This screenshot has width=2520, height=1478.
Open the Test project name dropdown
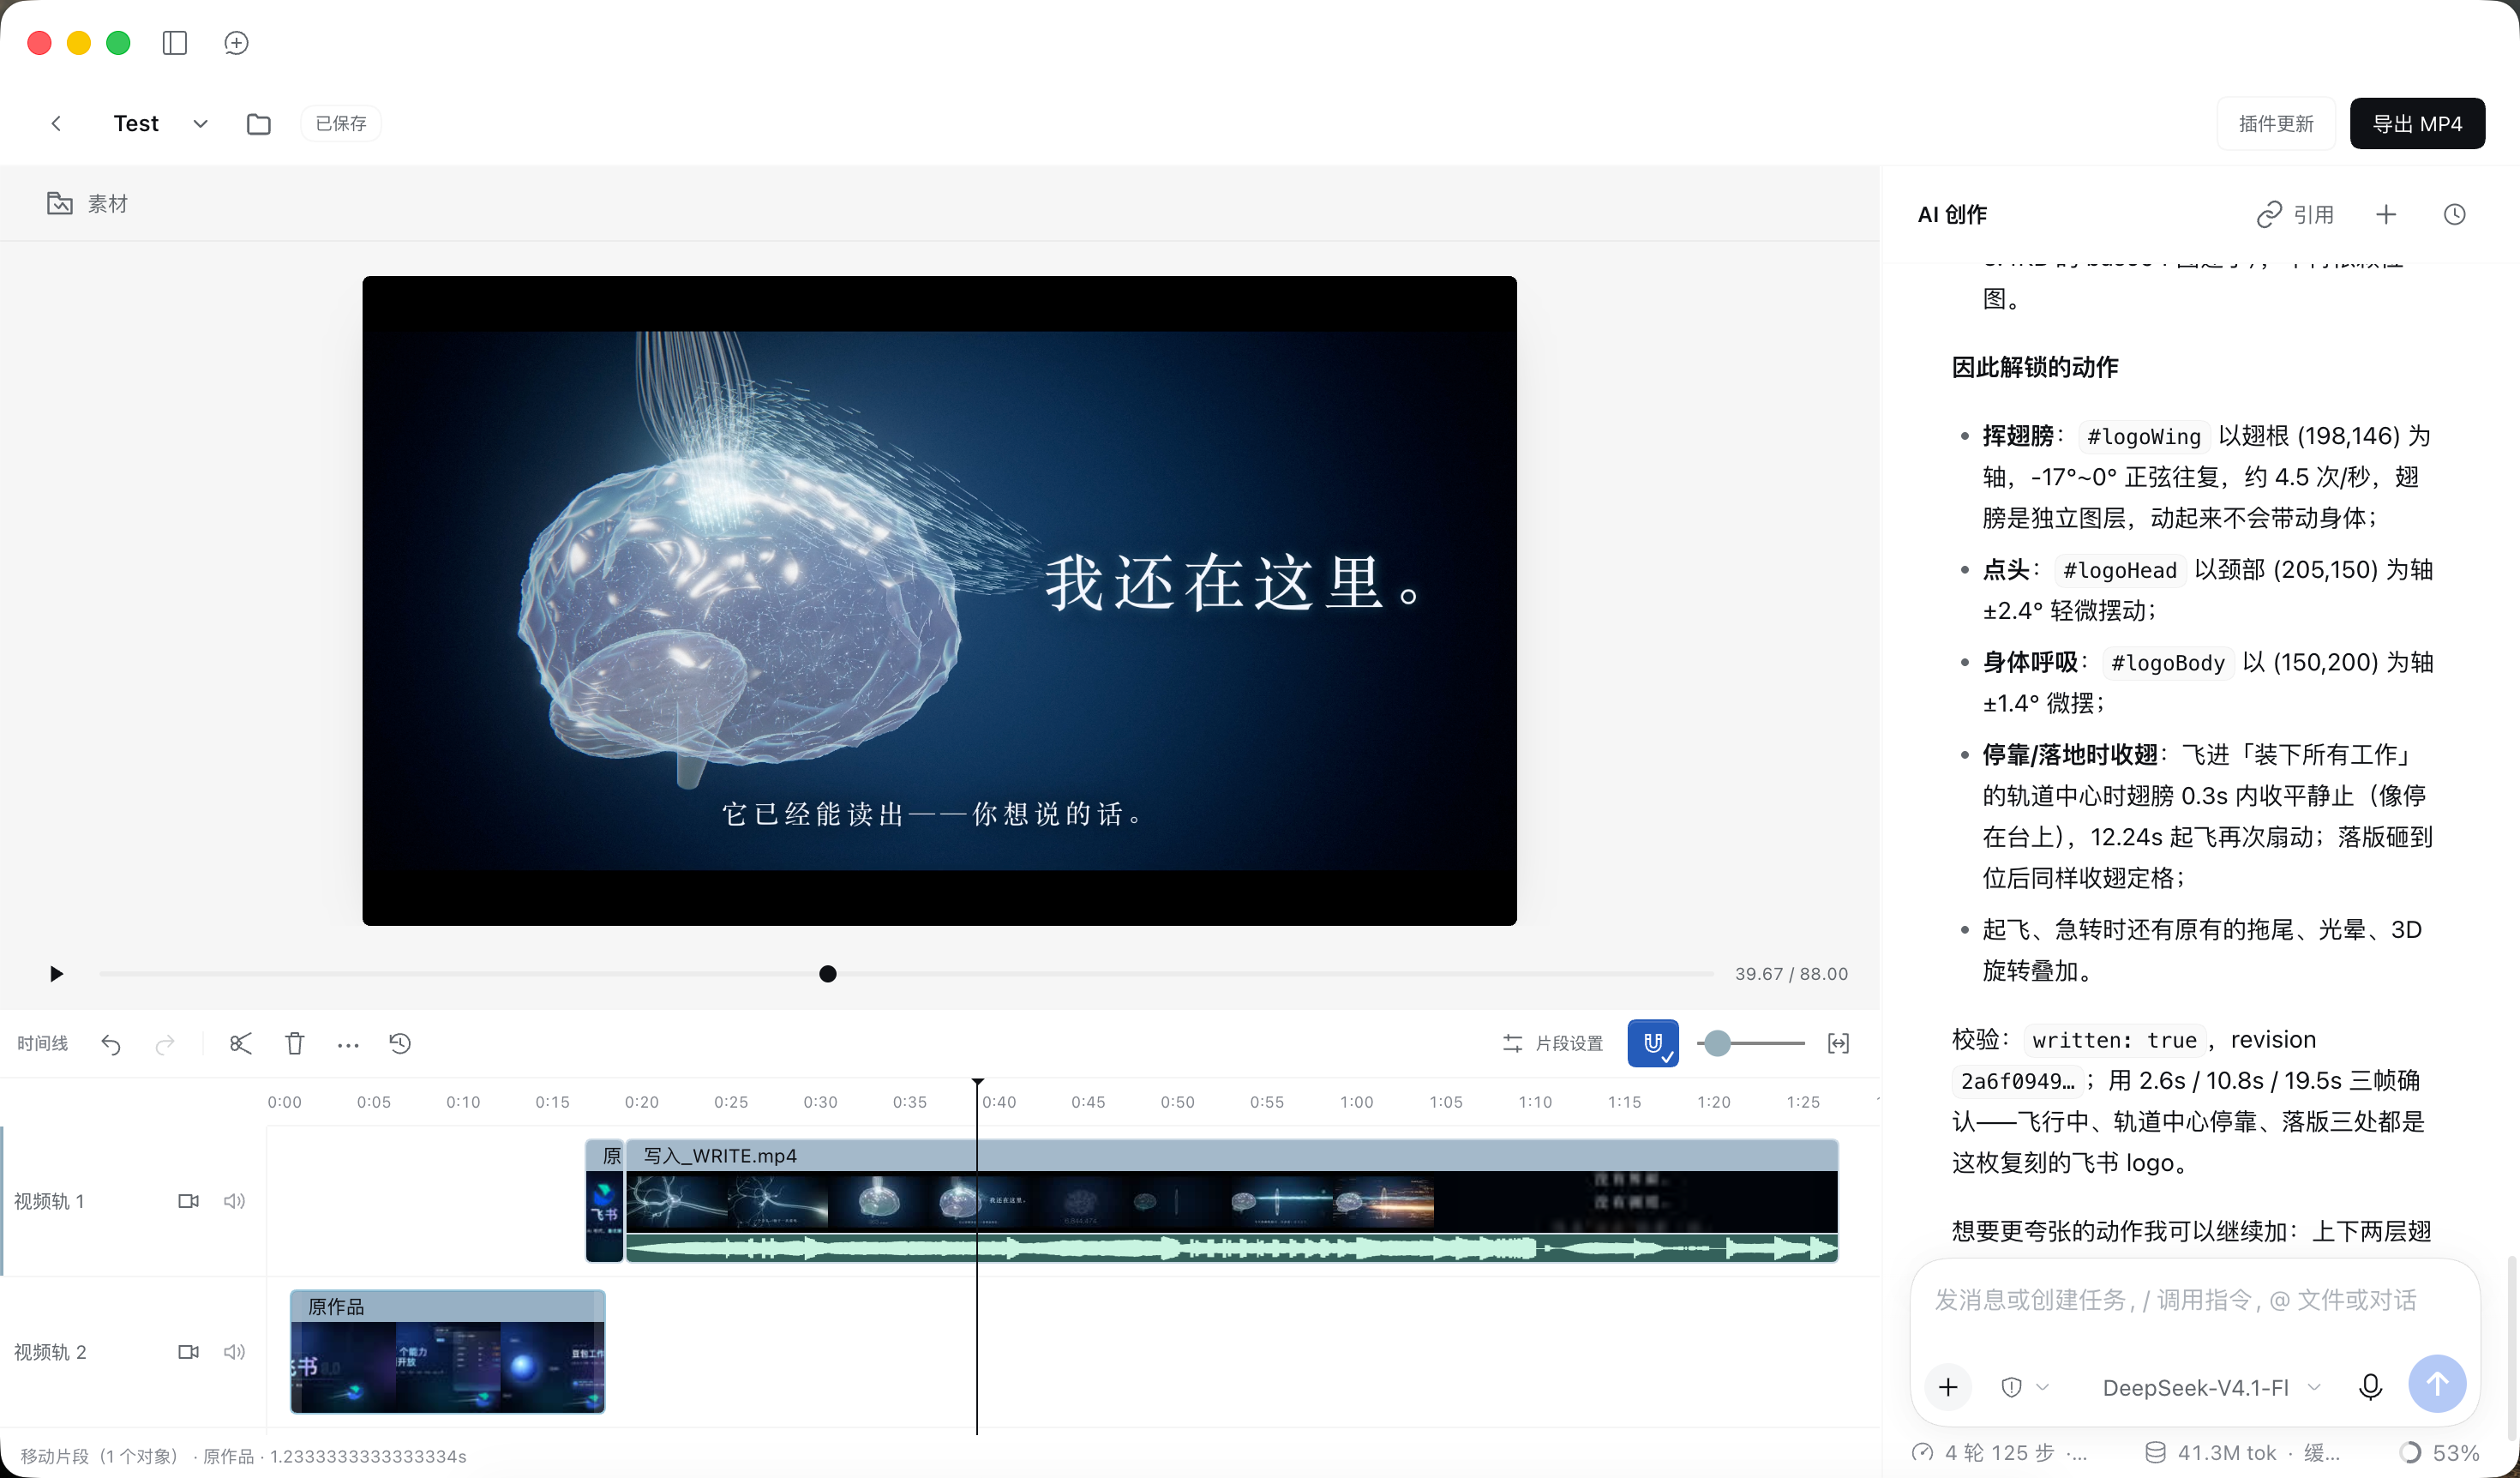point(200,123)
